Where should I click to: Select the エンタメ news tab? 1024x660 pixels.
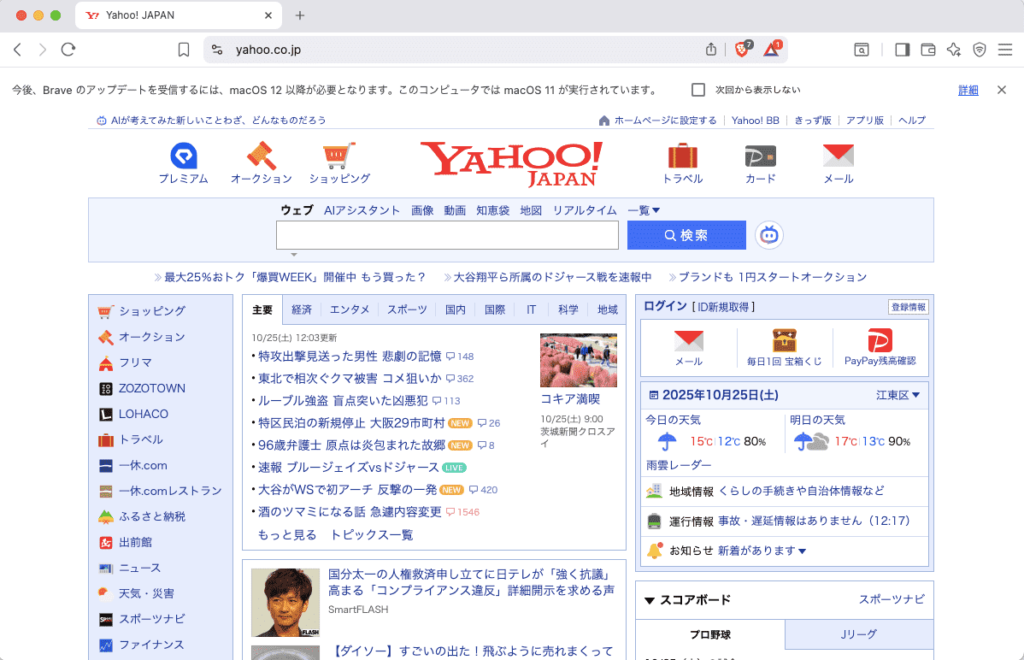coord(349,309)
